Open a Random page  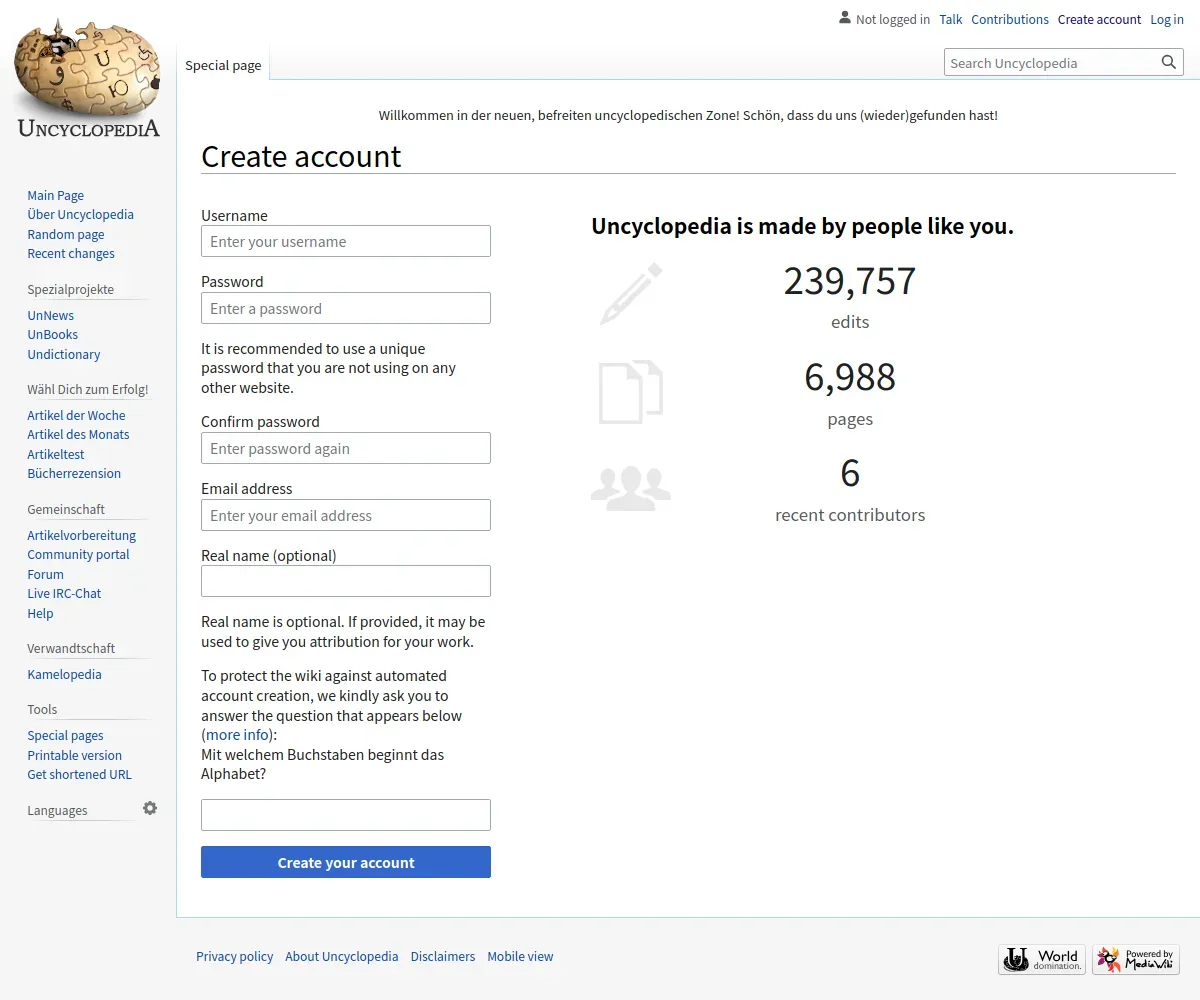[x=66, y=234]
